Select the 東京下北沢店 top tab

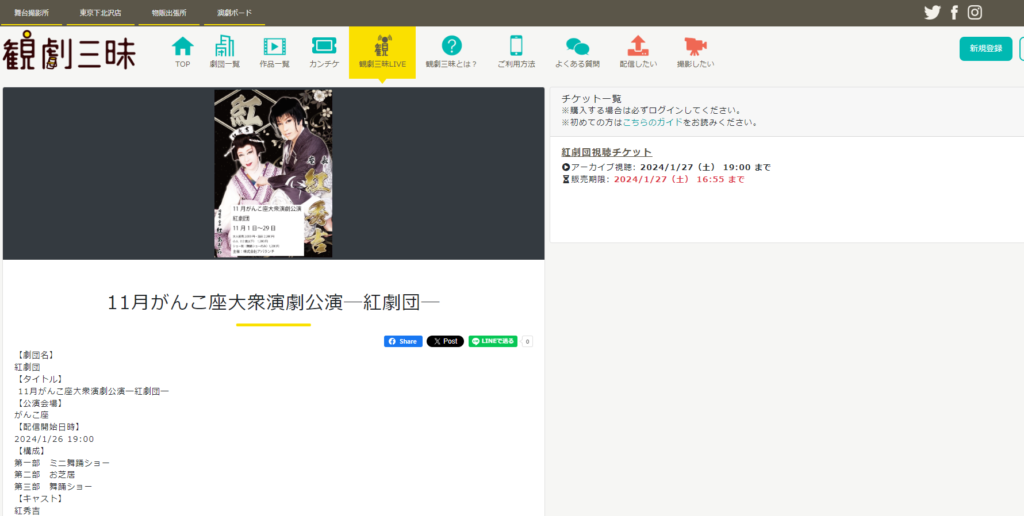(100, 12)
